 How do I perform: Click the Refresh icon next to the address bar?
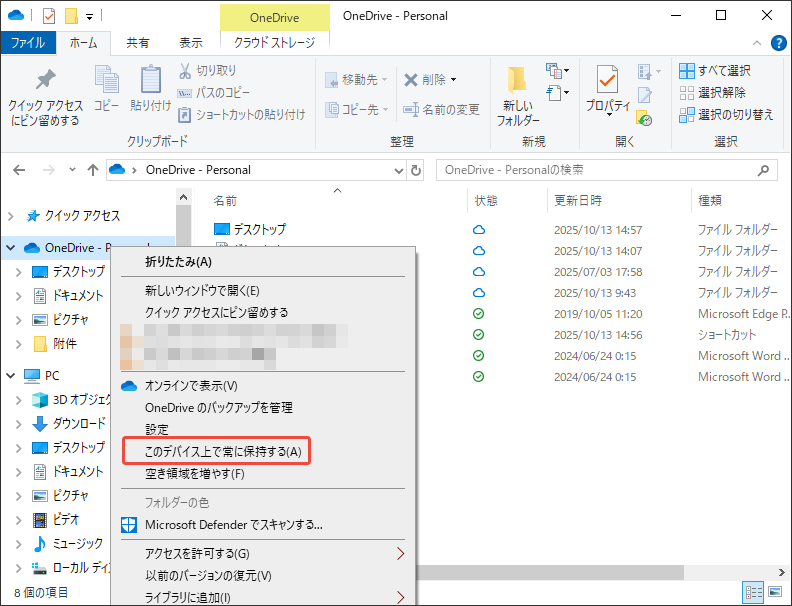pyautogui.click(x=416, y=171)
